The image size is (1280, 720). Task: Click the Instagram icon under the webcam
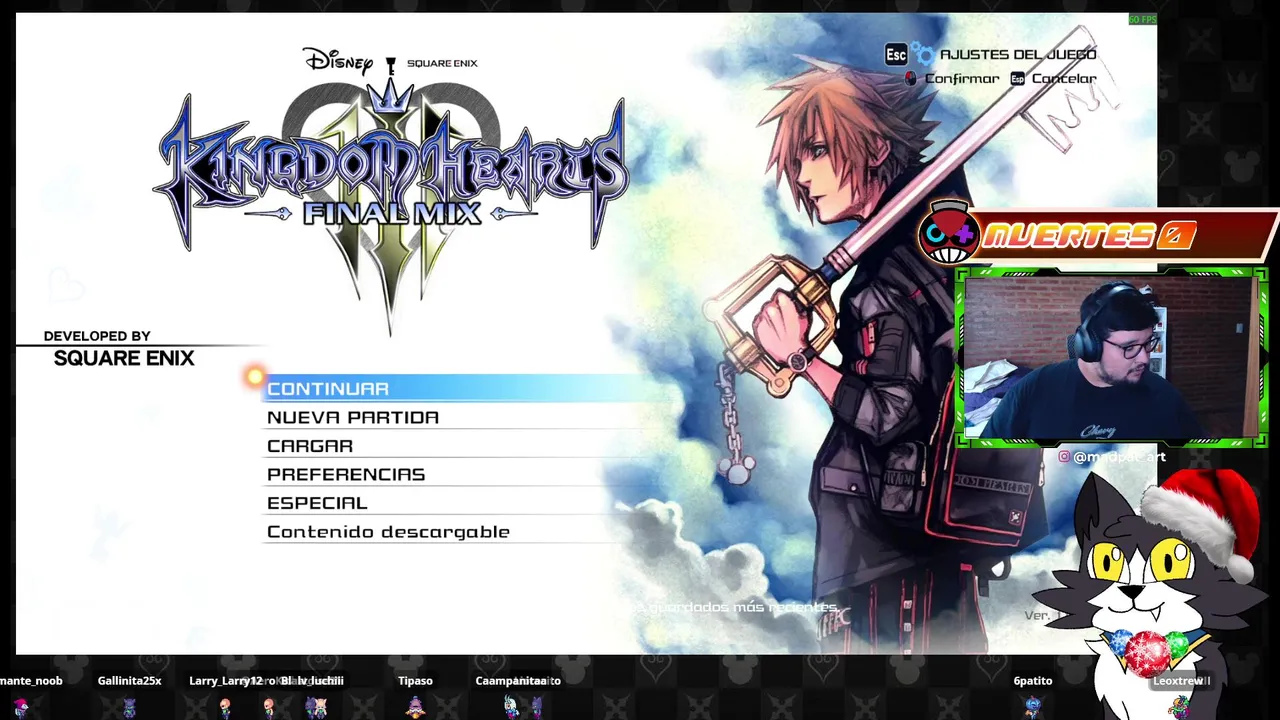tap(1064, 456)
